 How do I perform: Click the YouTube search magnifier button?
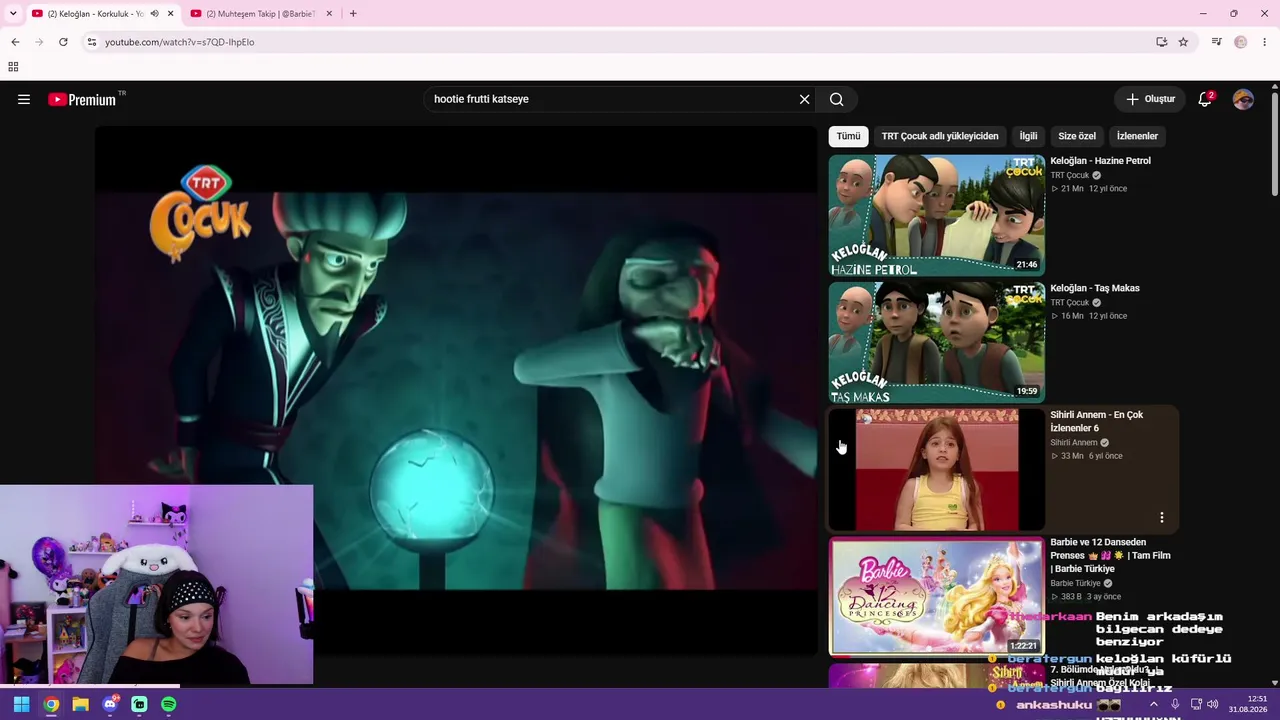coord(837,99)
